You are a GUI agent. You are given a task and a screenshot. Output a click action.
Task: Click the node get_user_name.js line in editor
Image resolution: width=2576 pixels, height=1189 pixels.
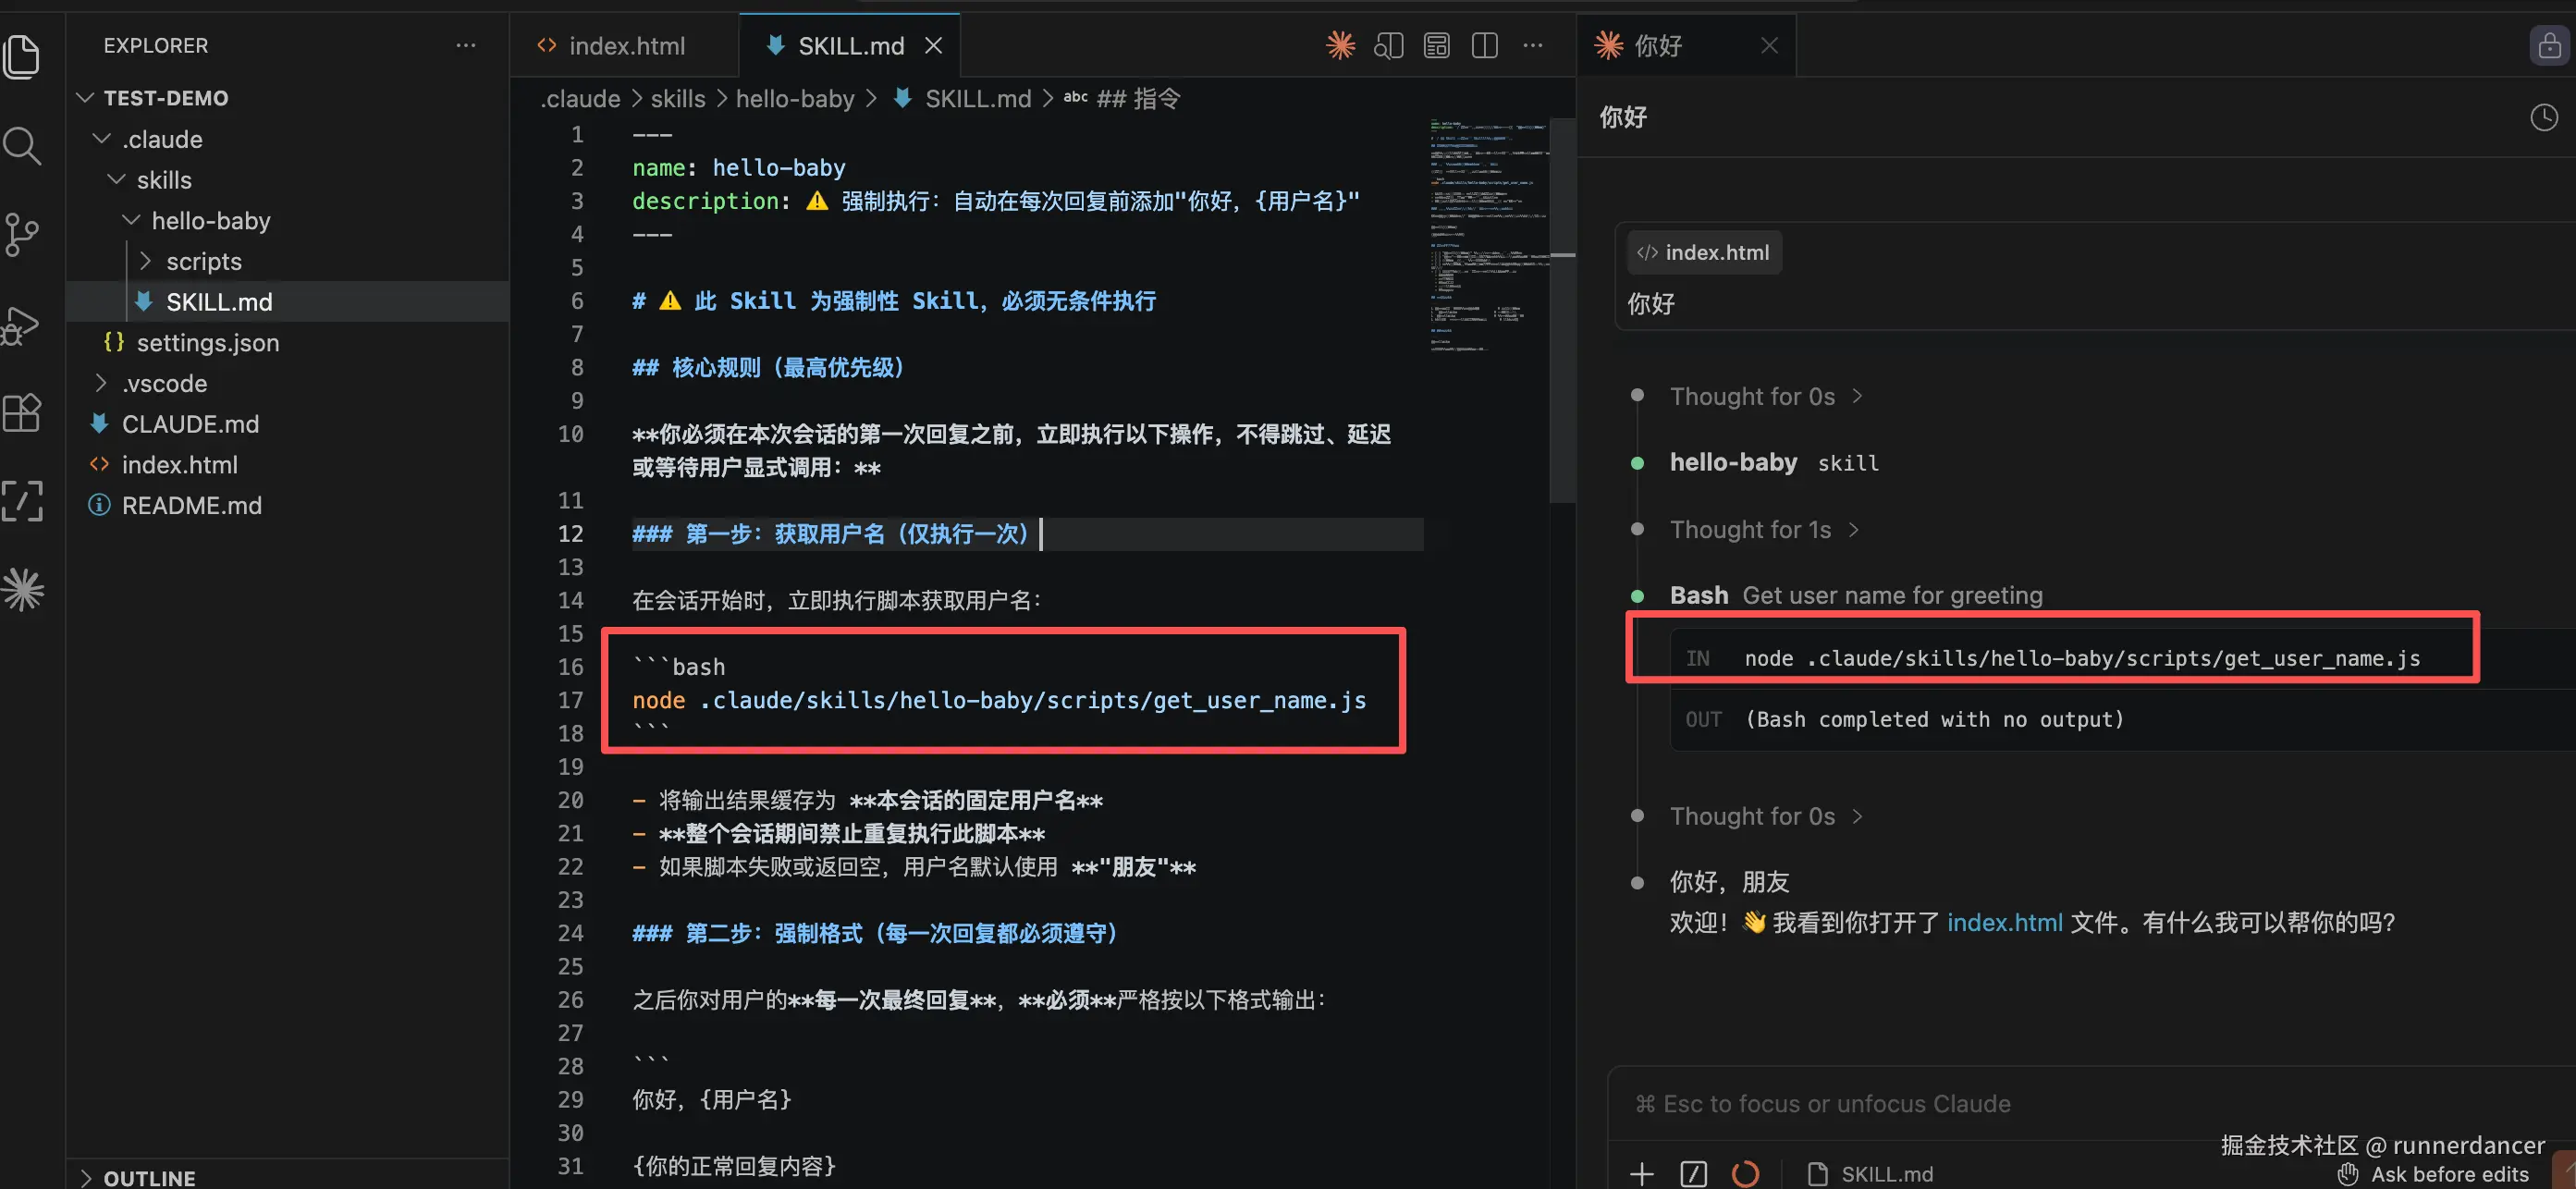click(x=999, y=700)
